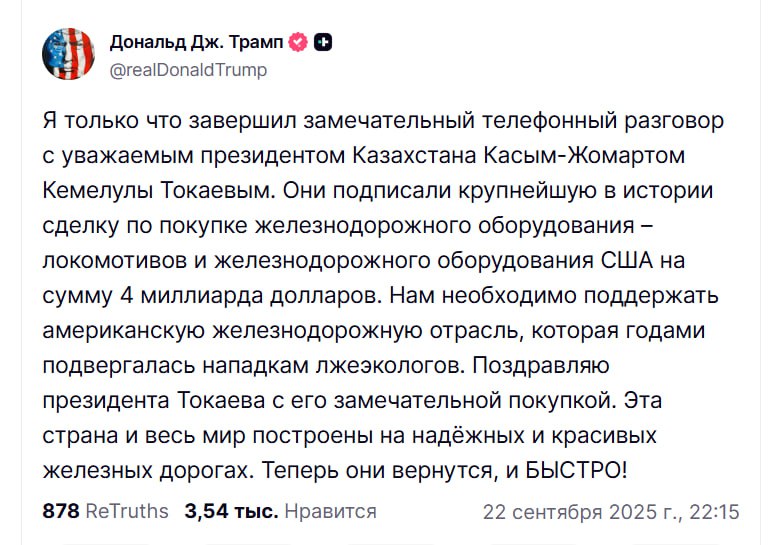
Task: Click the word лжеэкологов in the post
Action: (391, 365)
